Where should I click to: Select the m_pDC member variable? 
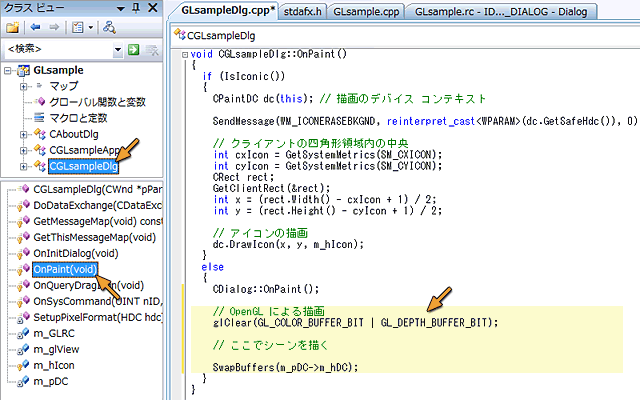(x=51, y=381)
